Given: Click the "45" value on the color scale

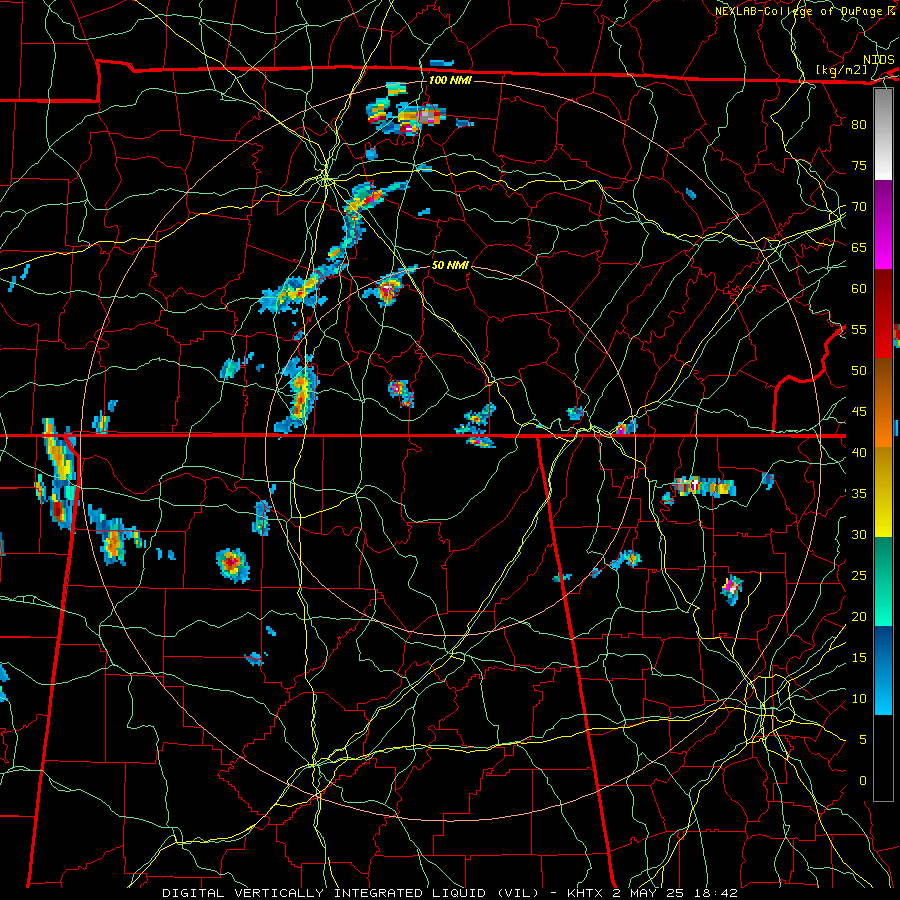Looking at the screenshot, I should [x=859, y=412].
